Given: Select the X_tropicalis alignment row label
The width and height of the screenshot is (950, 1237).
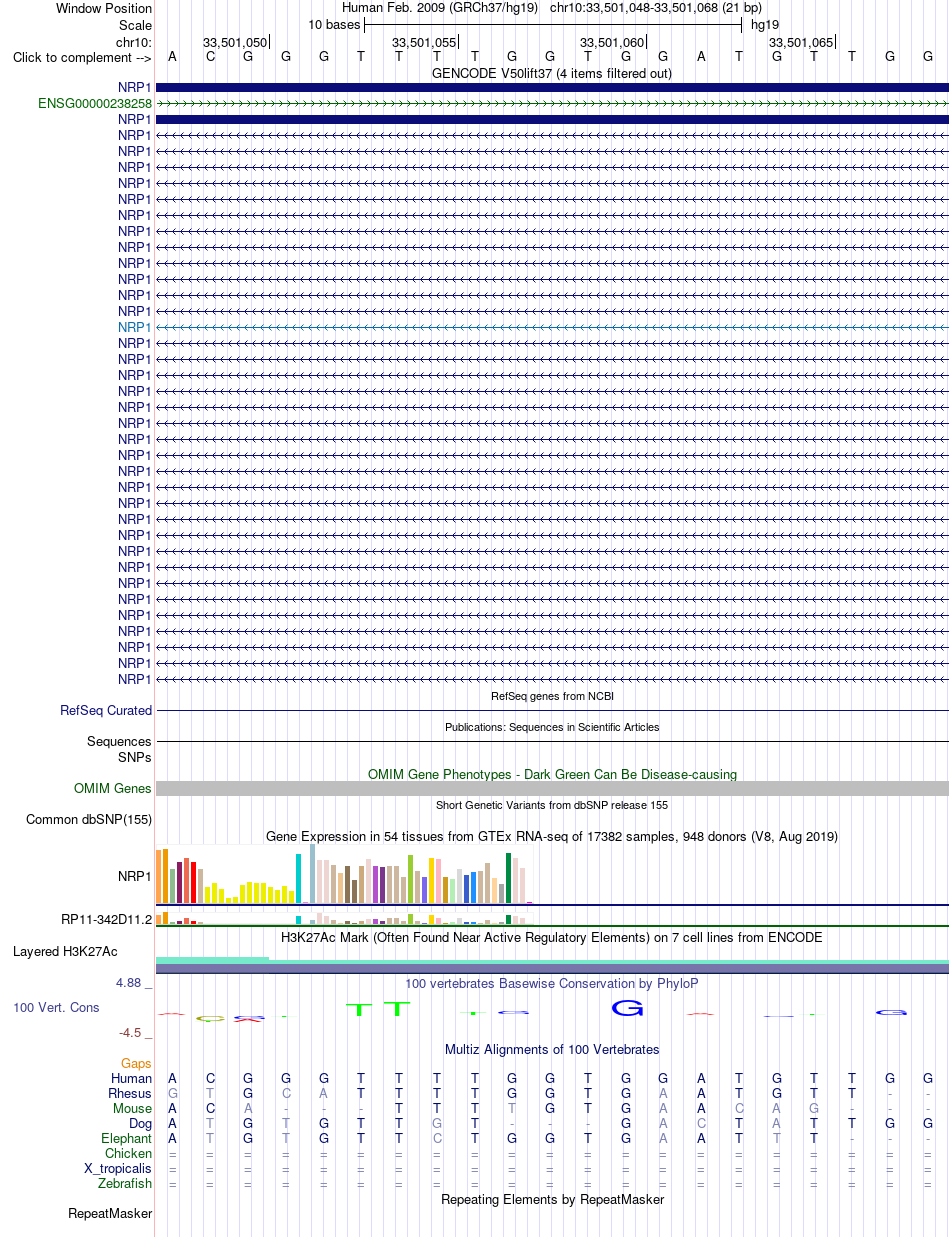Looking at the screenshot, I should point(118,1168).
